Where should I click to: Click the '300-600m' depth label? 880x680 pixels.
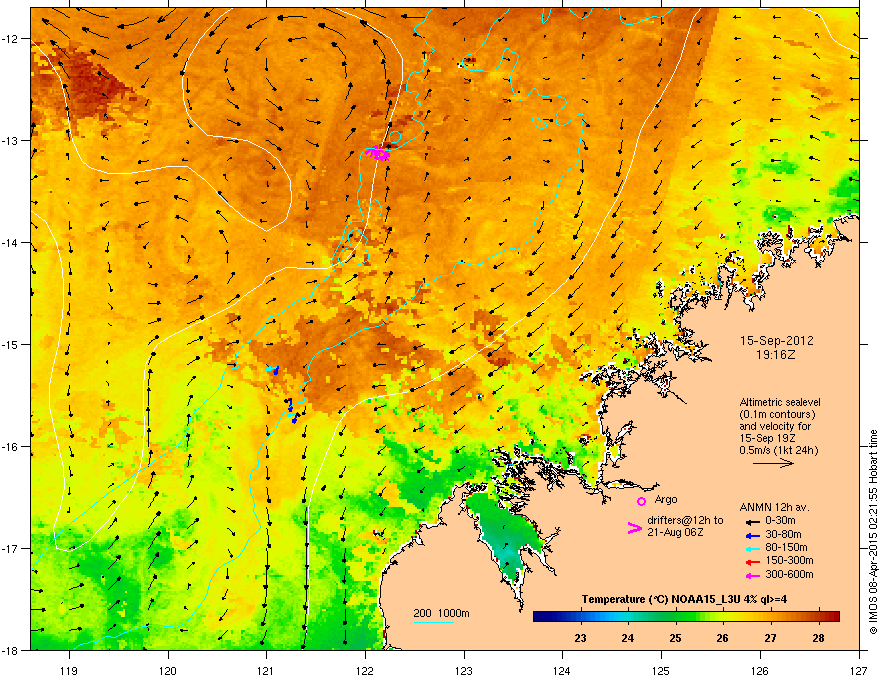pyautogui.click(x=789, y=575)
